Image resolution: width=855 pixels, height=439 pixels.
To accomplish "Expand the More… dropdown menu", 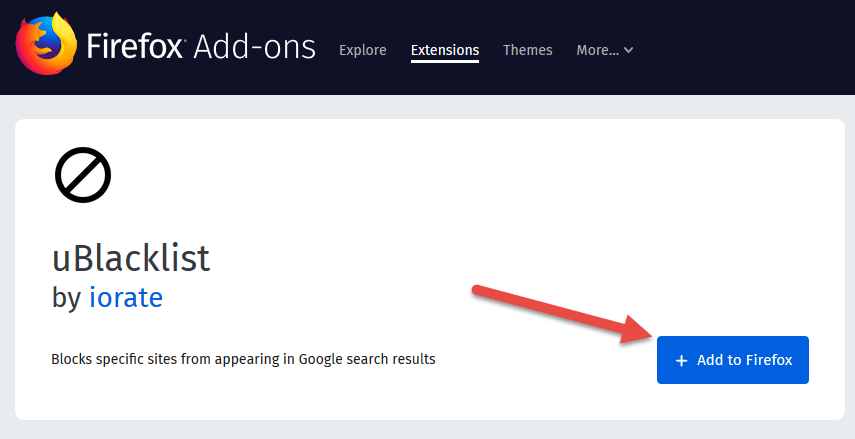I will pos(598,50).
